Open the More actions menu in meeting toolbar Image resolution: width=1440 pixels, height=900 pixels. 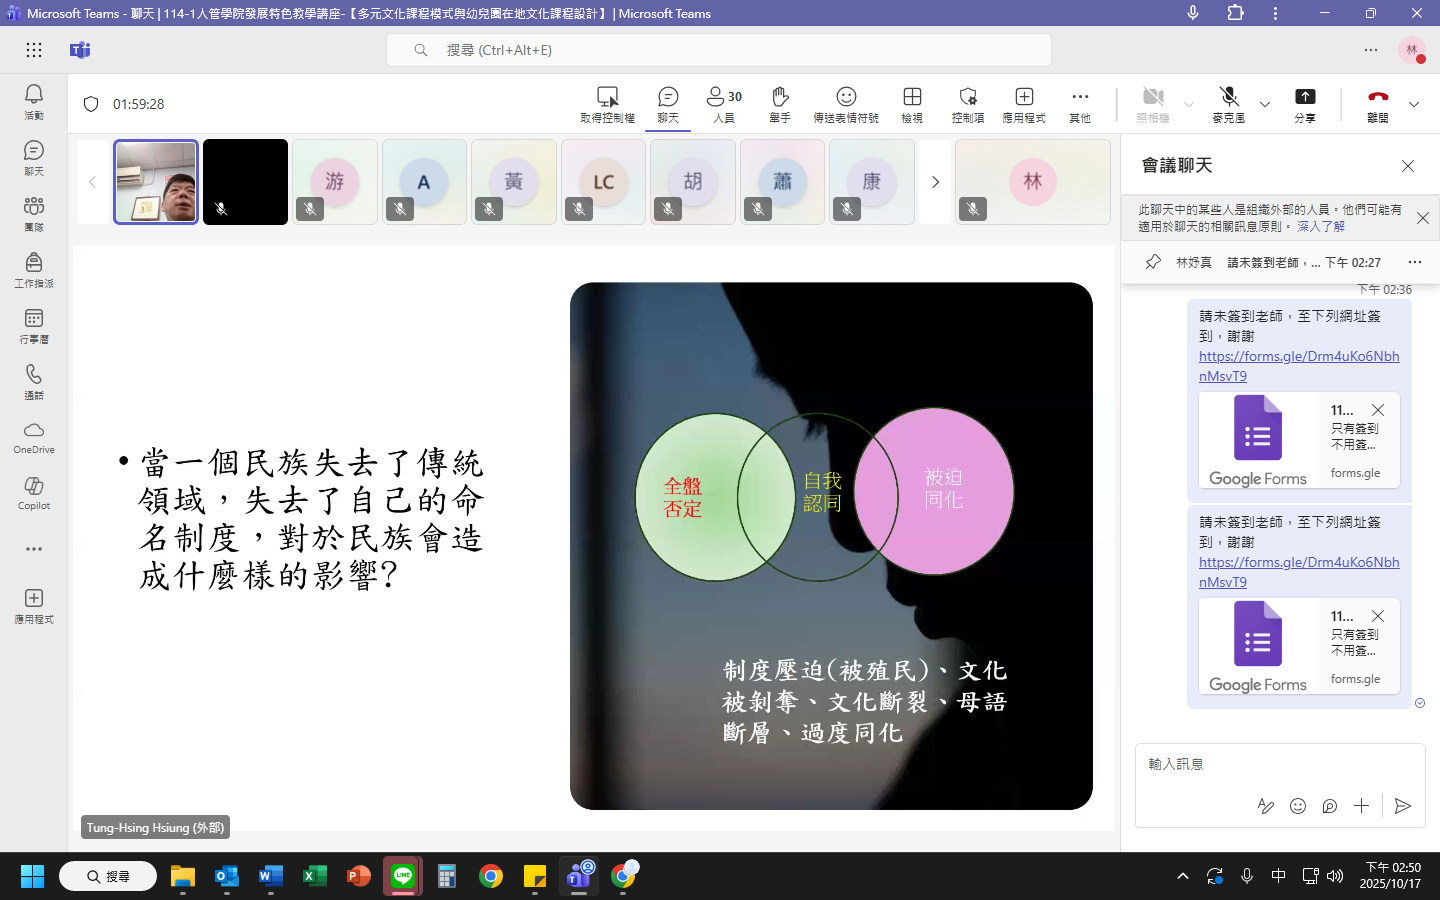point(1080,103)
